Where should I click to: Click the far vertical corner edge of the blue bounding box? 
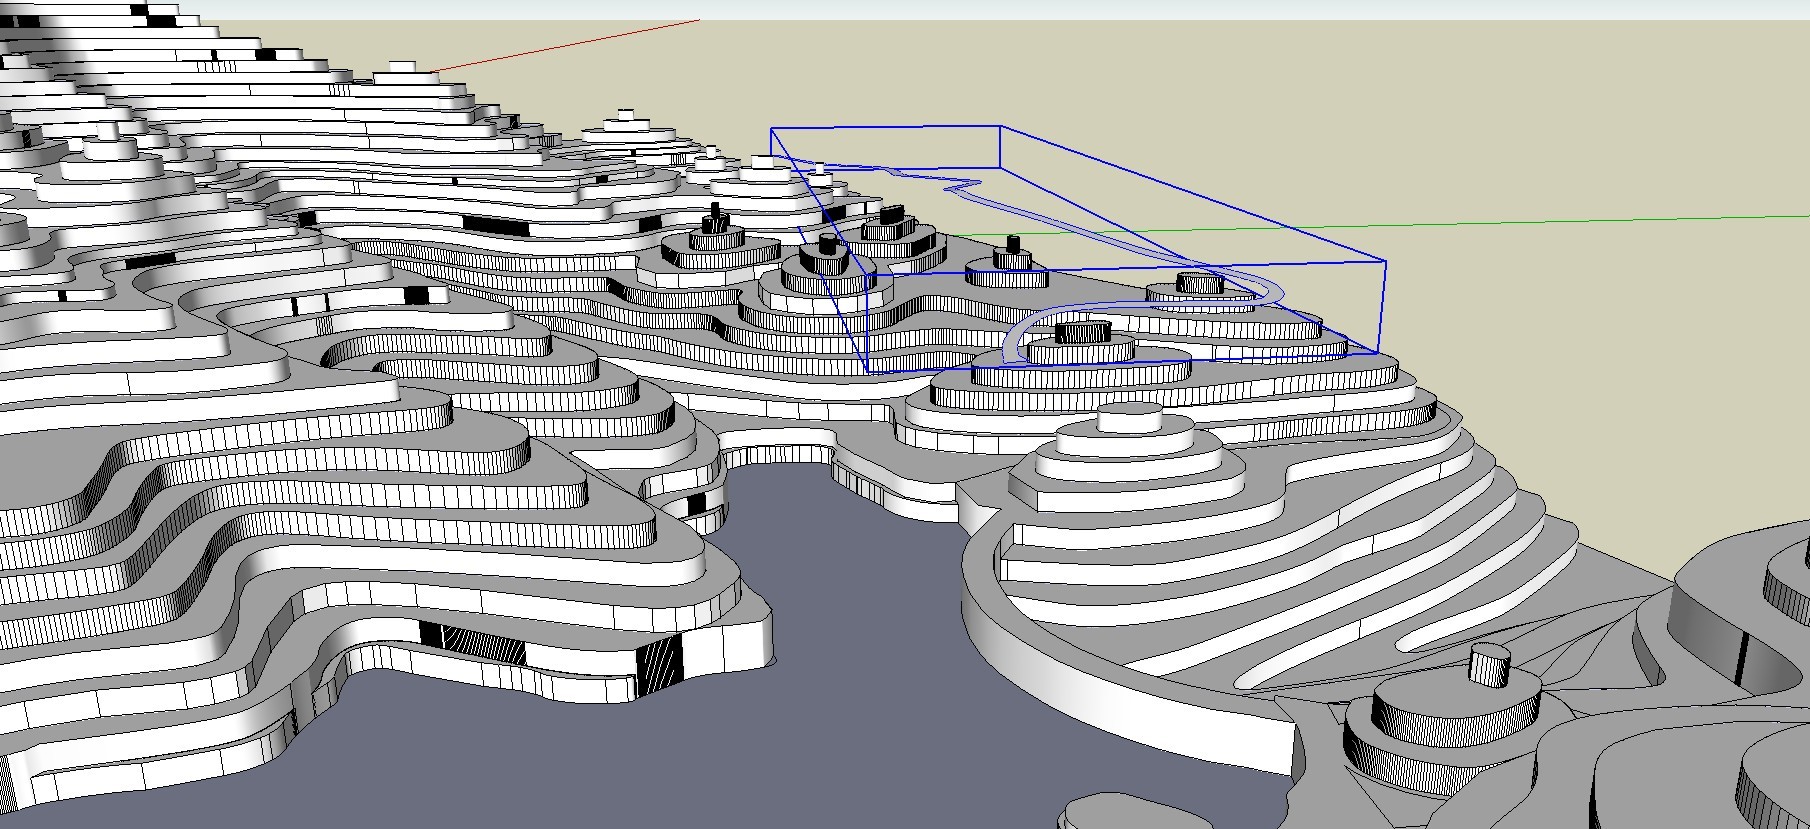(1001, 146)
